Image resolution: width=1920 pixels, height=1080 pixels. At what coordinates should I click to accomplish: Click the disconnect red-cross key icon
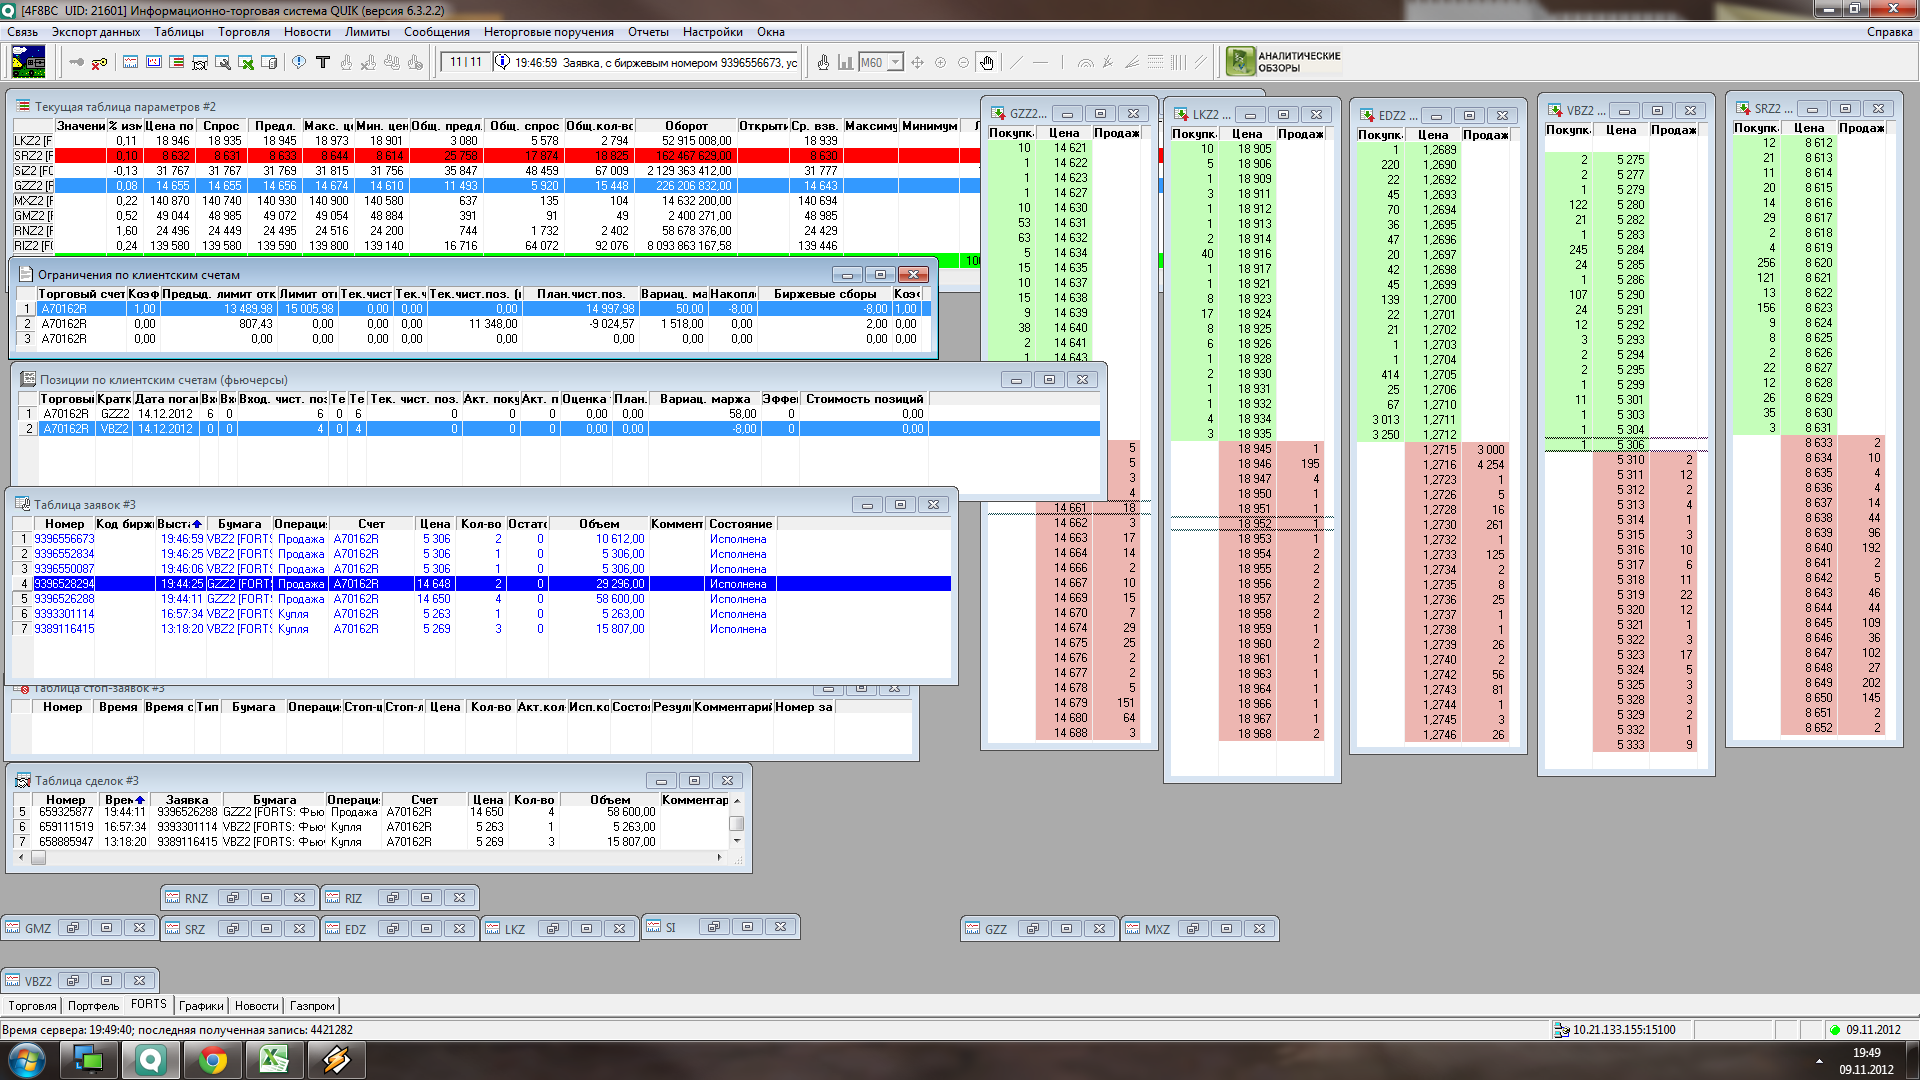(99, 62)
